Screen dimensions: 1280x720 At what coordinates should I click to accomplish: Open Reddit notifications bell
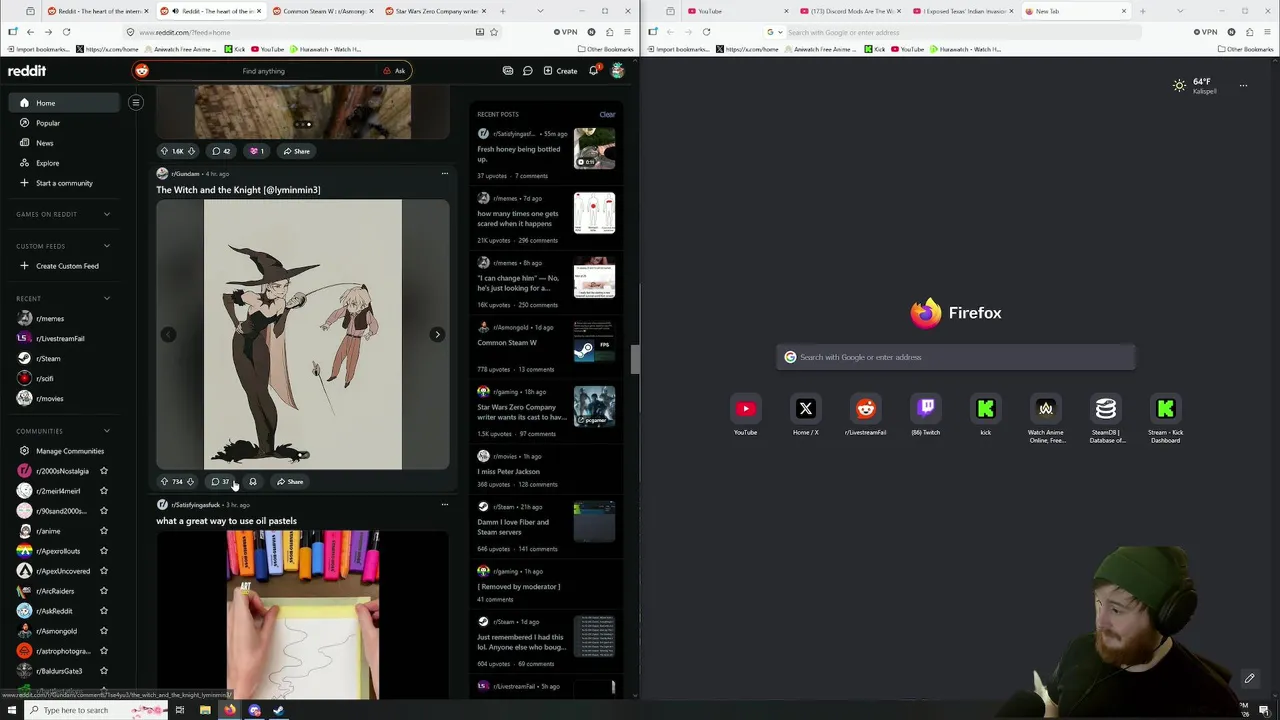(x=593, y=71)
